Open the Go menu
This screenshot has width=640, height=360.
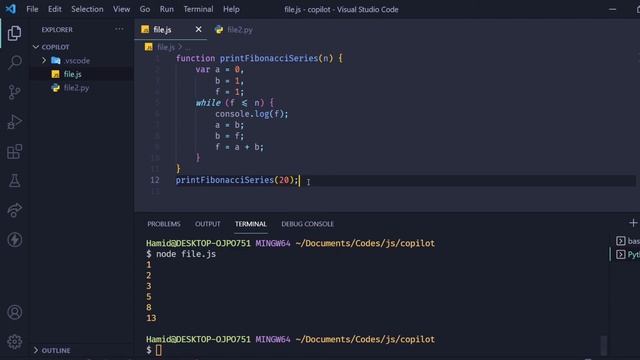(145, 9)
